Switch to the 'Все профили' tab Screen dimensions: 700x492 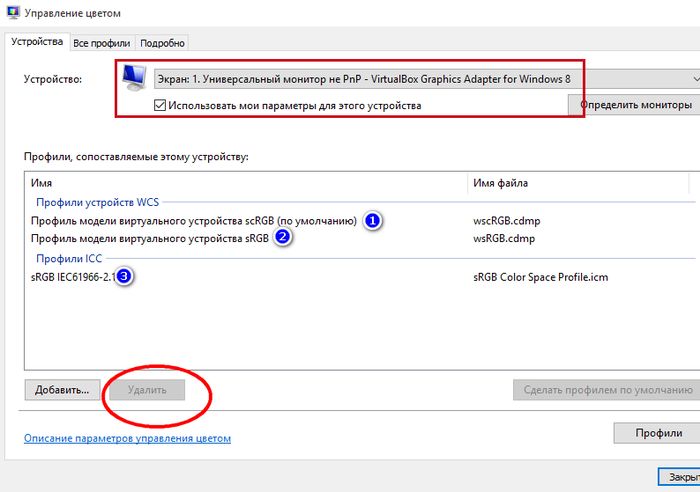[101, 42]
